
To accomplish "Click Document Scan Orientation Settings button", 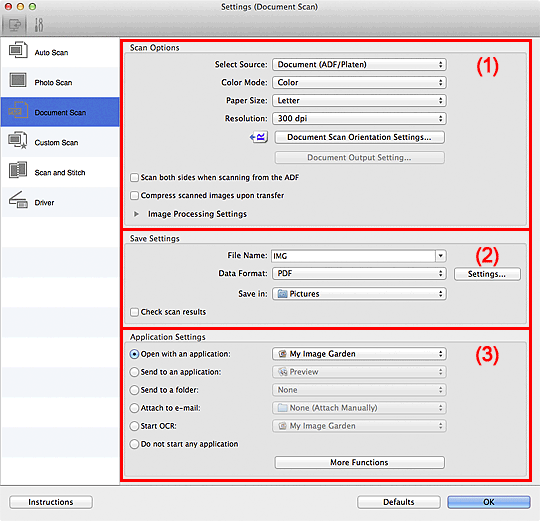I will (359, 137).
